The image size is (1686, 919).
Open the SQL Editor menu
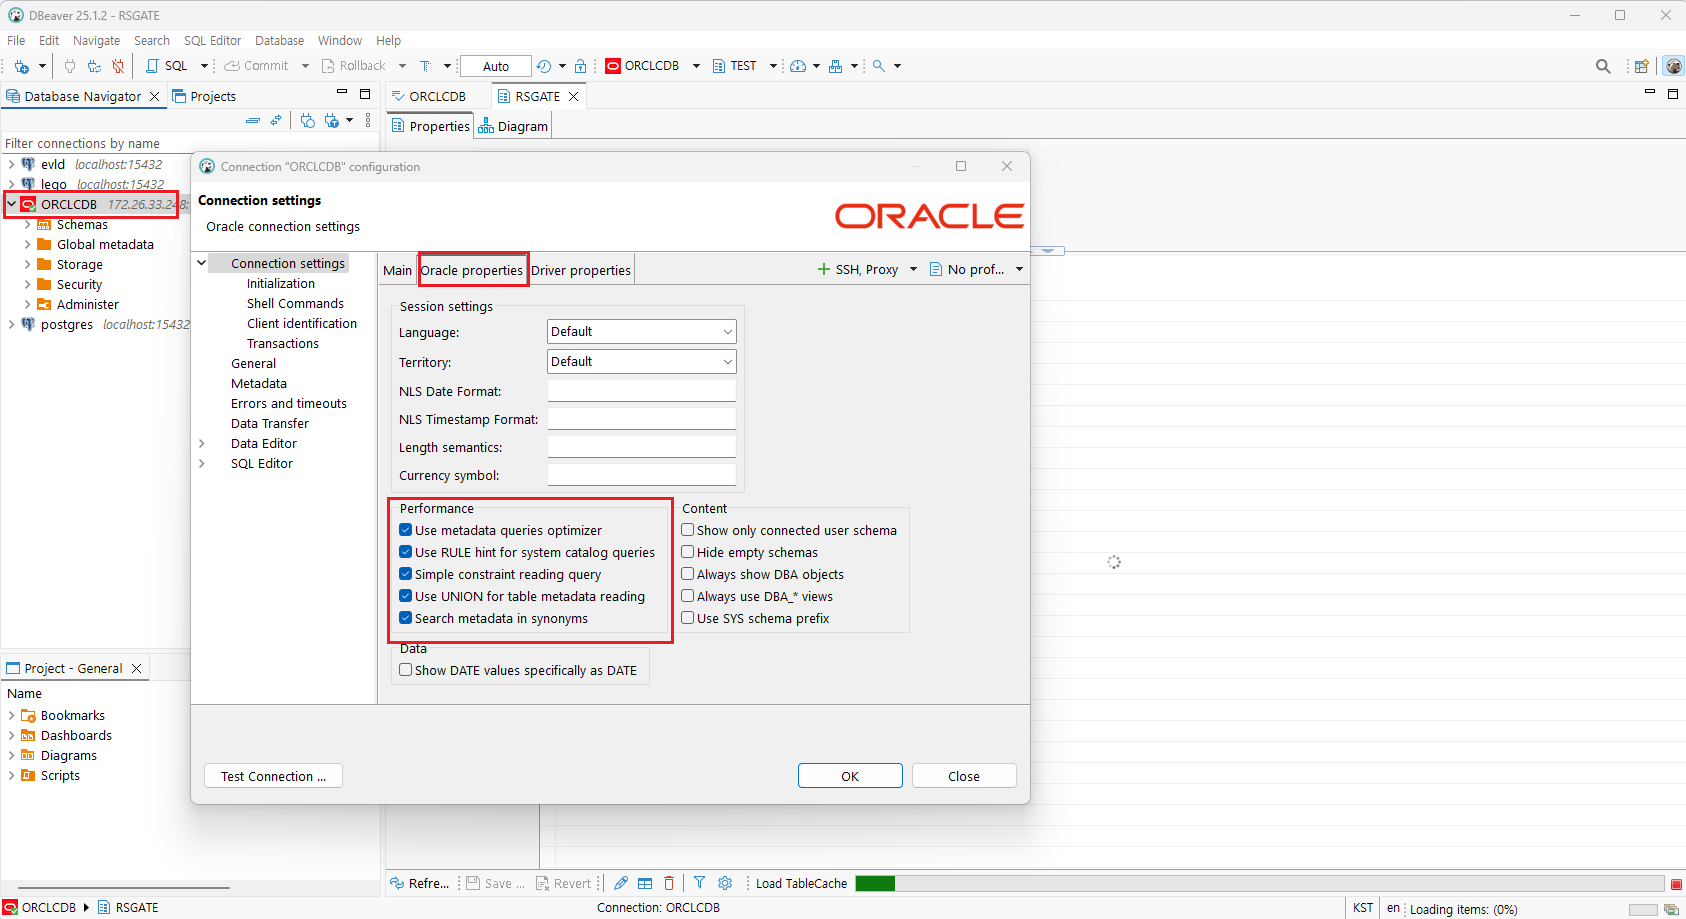(x=213, y=40)
